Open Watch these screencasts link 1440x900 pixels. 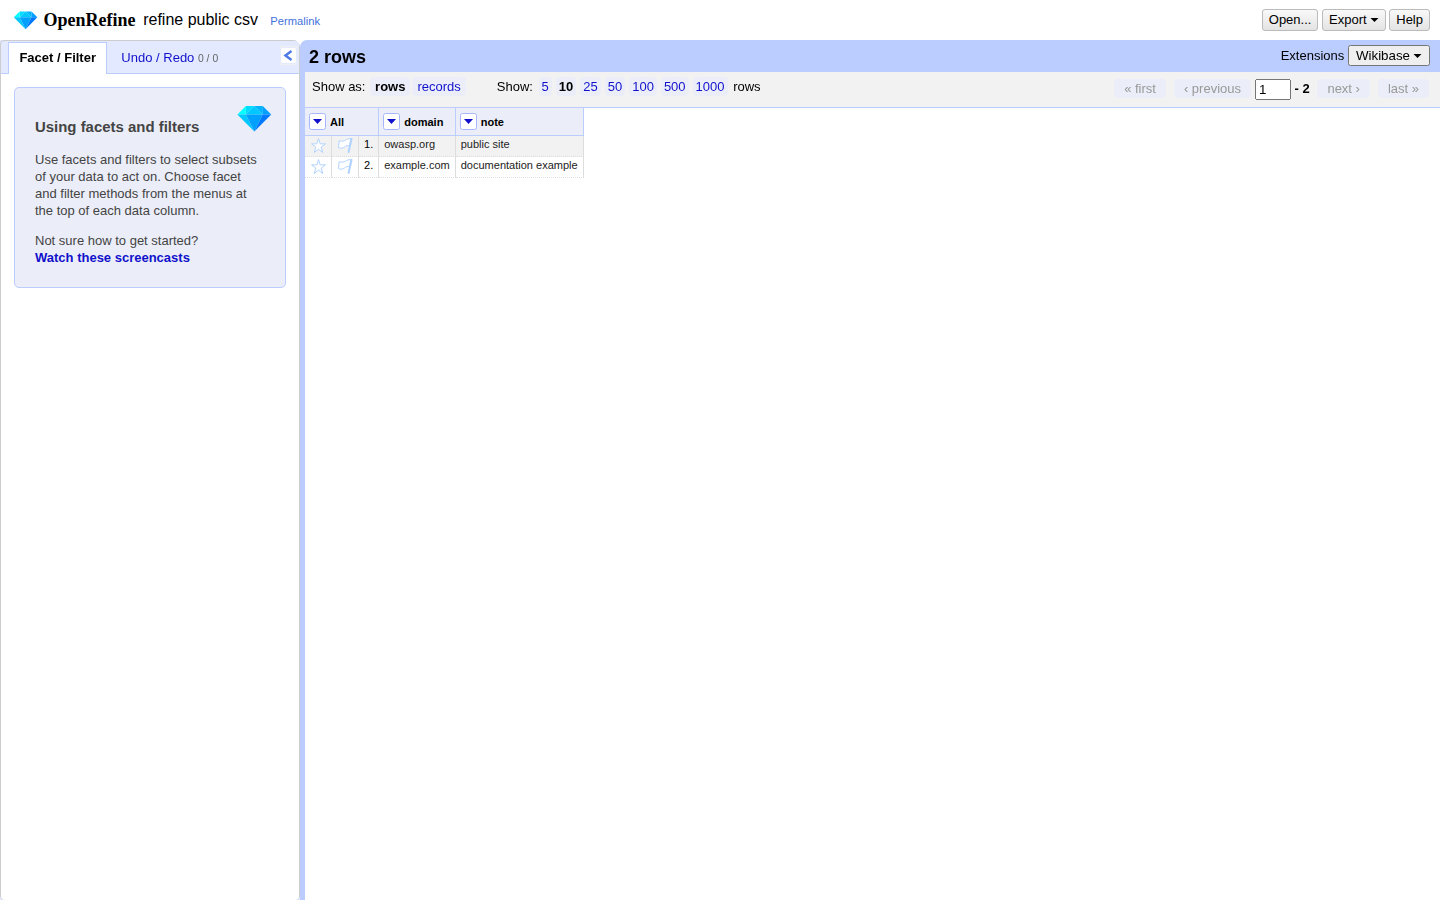point(112,258)
